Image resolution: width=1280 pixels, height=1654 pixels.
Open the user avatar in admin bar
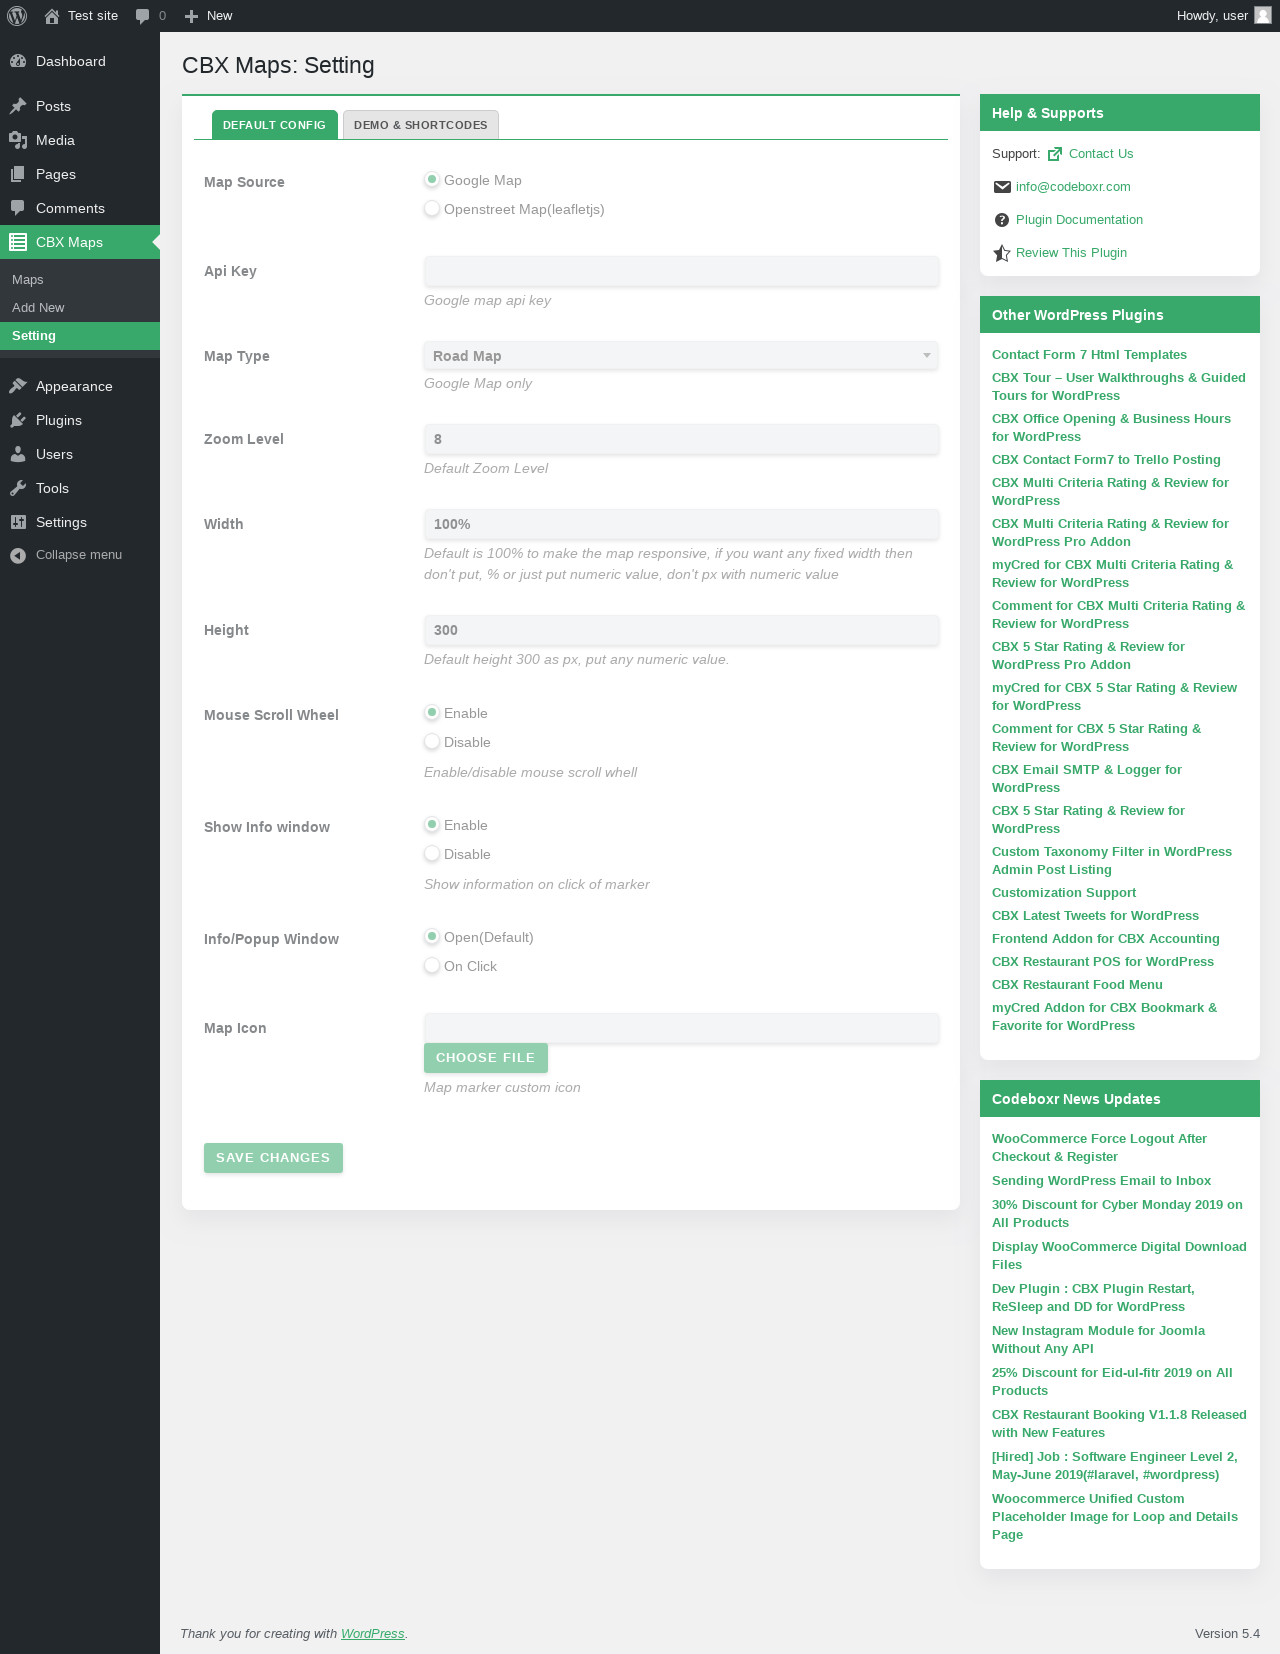[1263, 15]
